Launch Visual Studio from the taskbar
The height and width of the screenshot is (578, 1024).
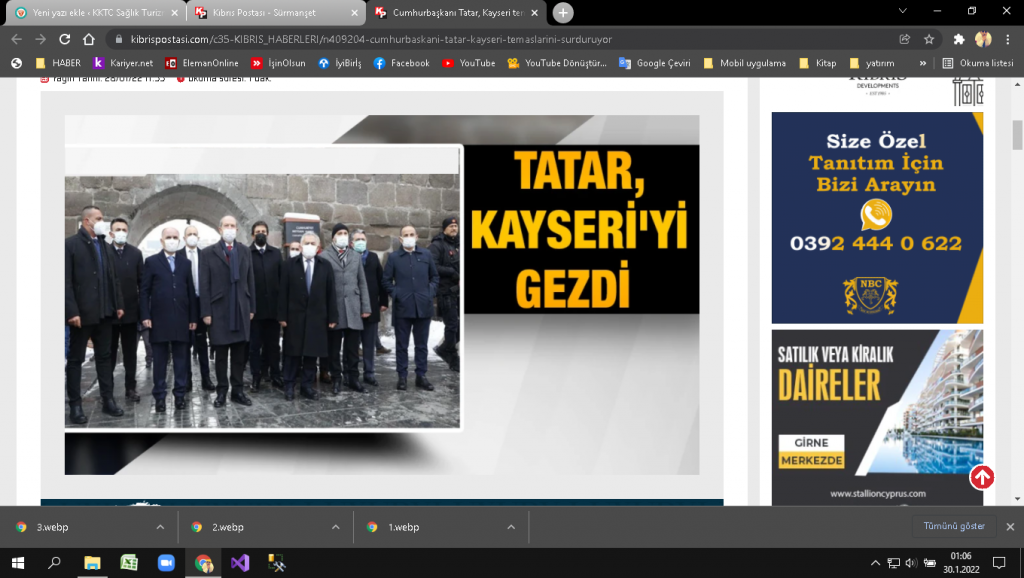coord(240,563)
